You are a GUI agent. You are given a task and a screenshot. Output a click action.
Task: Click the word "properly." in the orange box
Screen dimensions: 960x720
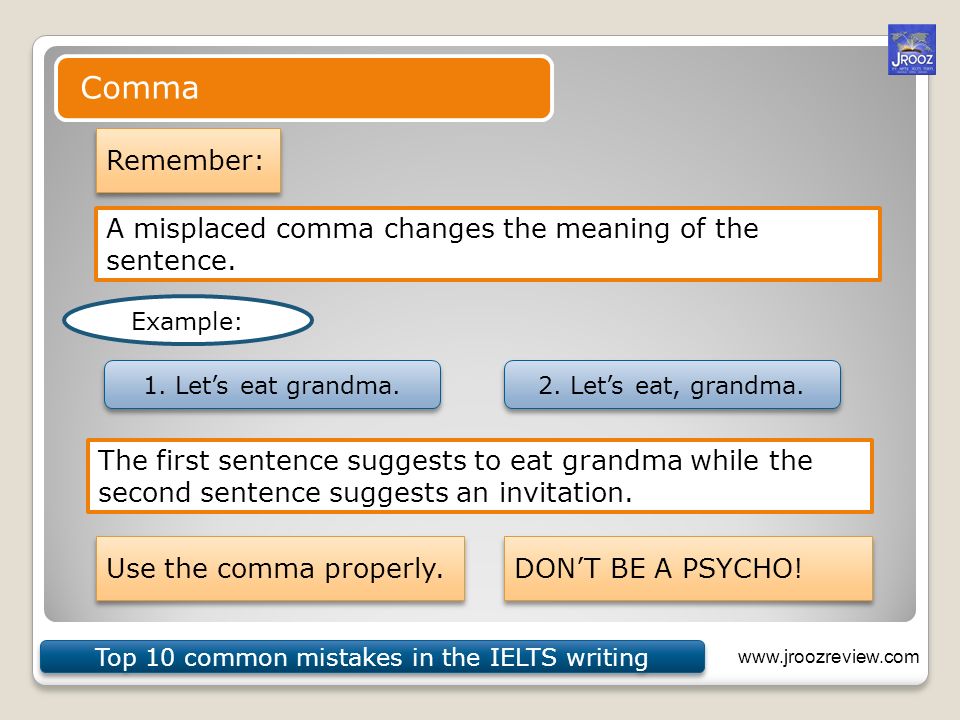pyautogui.click(x=384, y=569)
